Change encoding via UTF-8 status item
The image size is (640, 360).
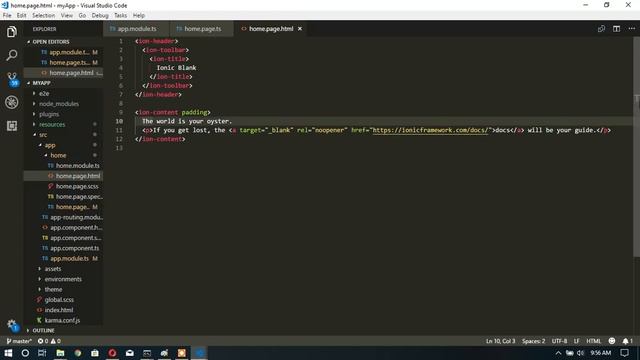(559, 341)
